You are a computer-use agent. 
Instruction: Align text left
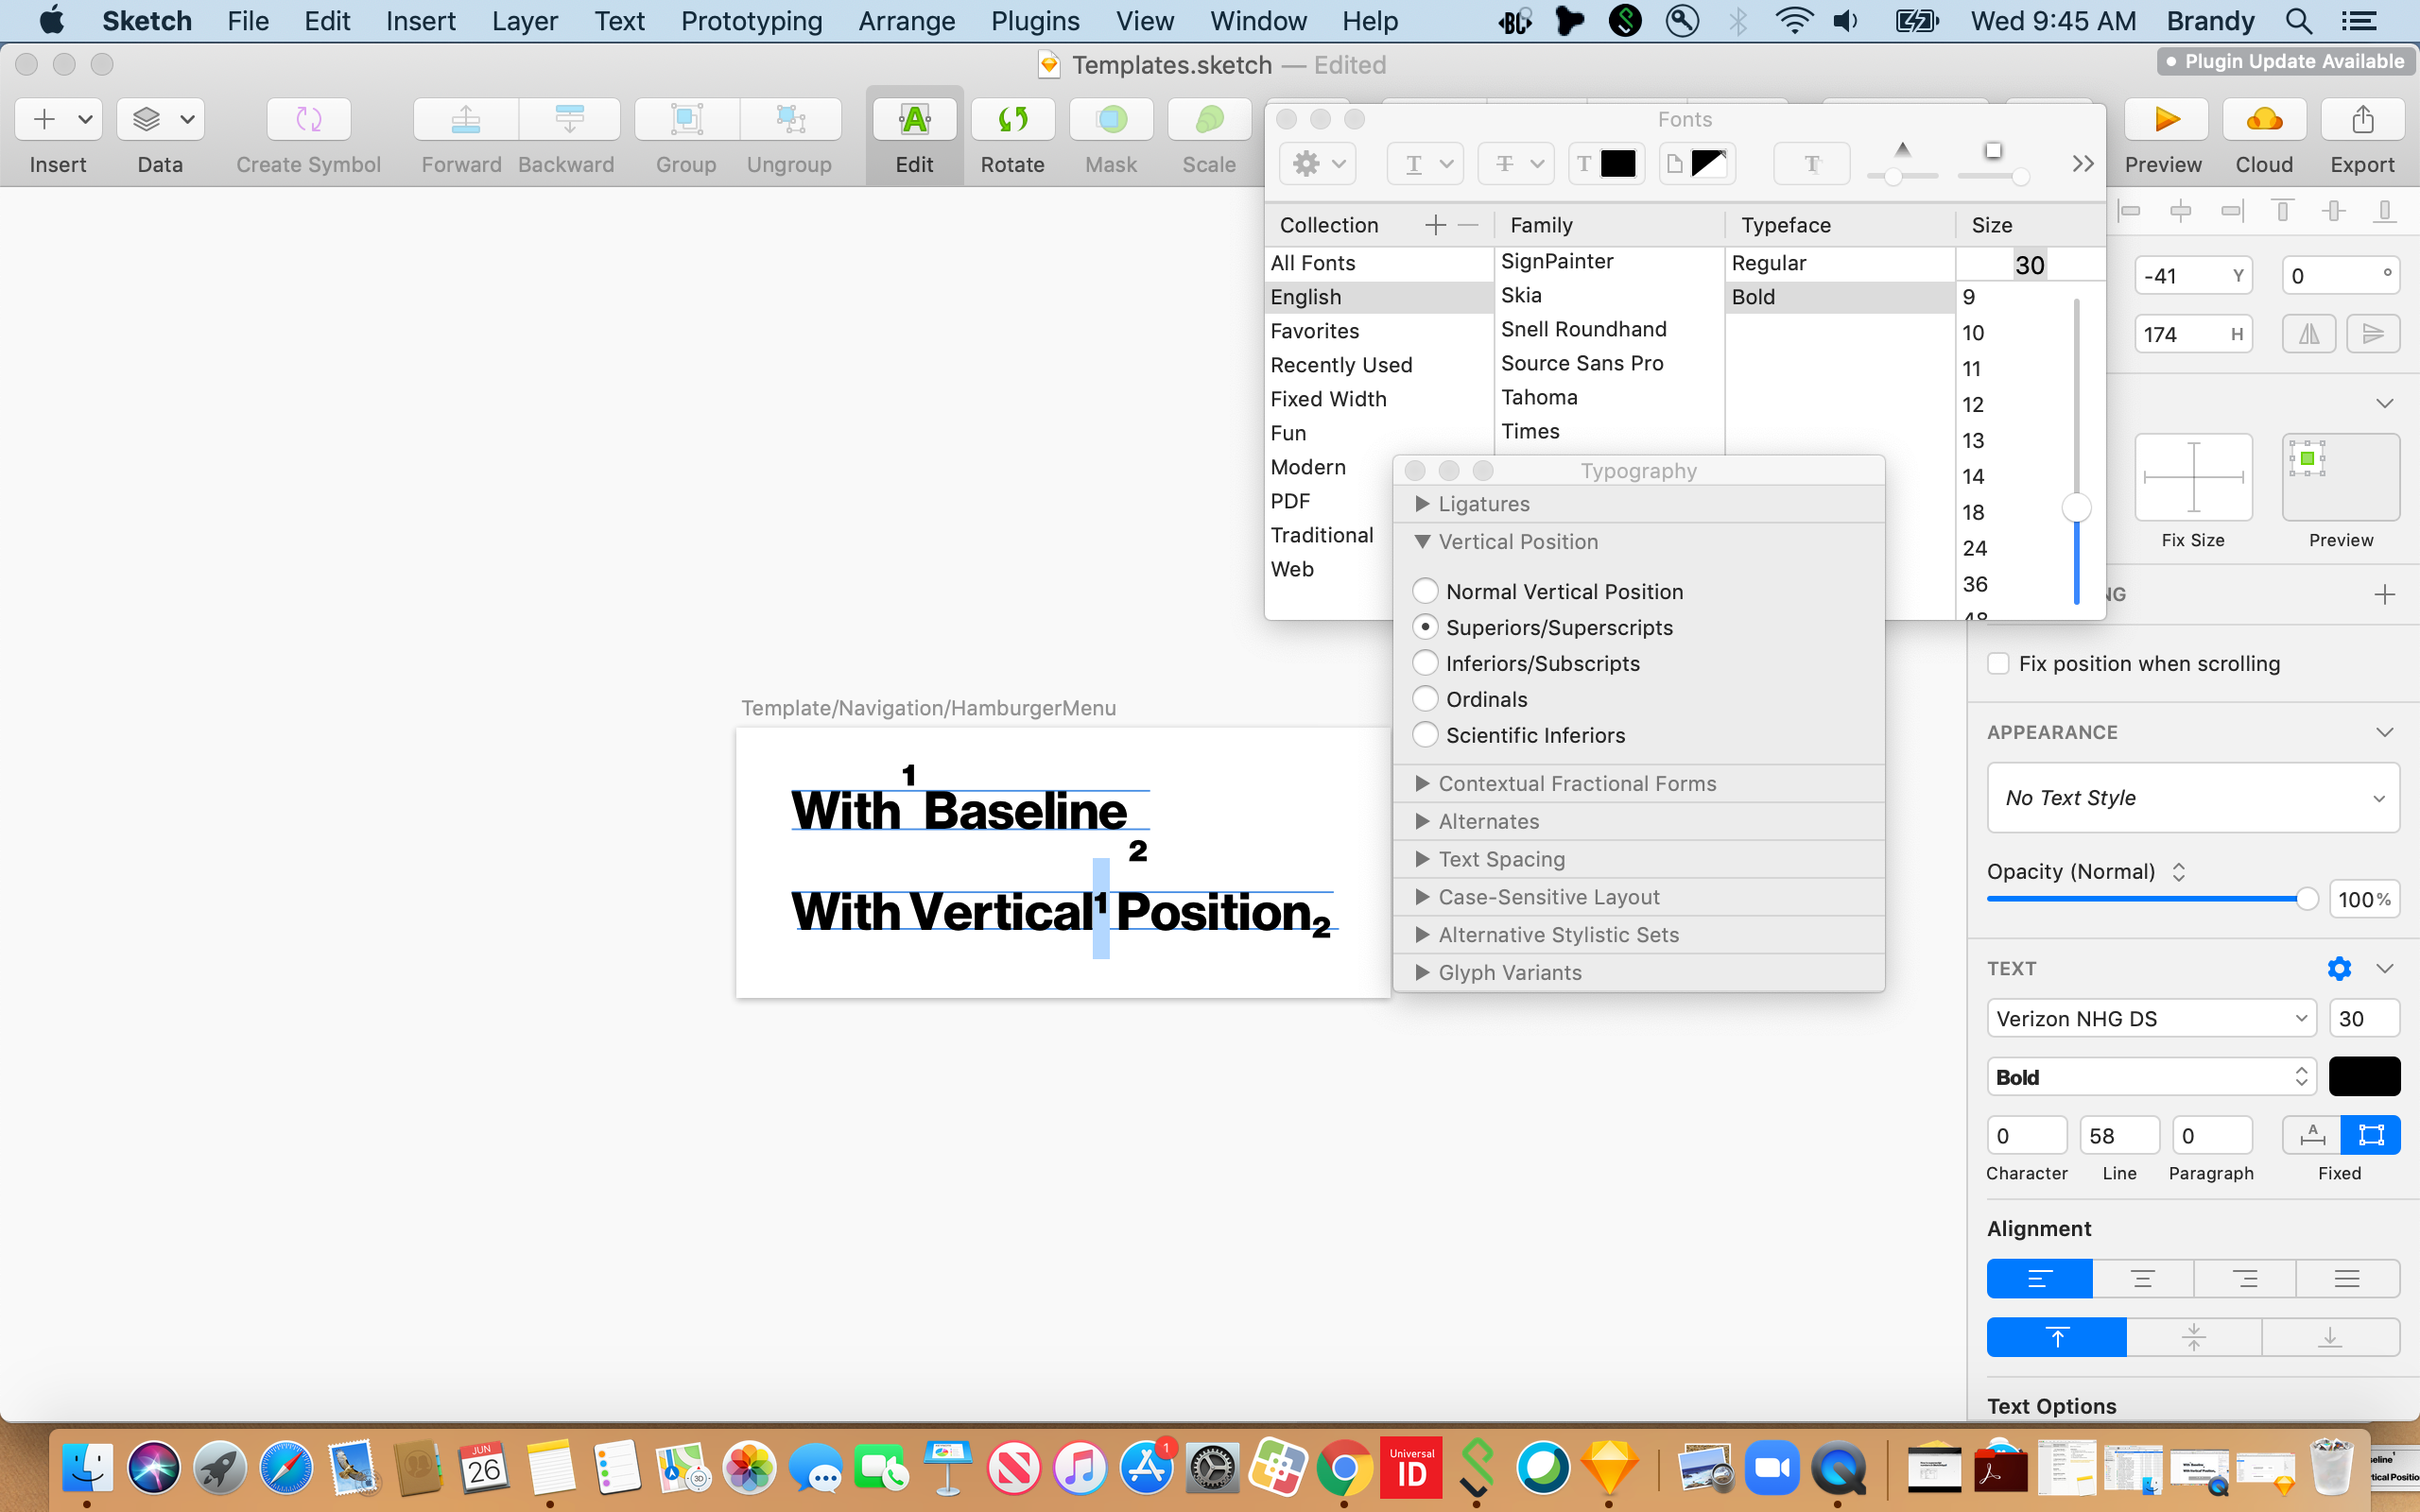click(2039, 1278)
